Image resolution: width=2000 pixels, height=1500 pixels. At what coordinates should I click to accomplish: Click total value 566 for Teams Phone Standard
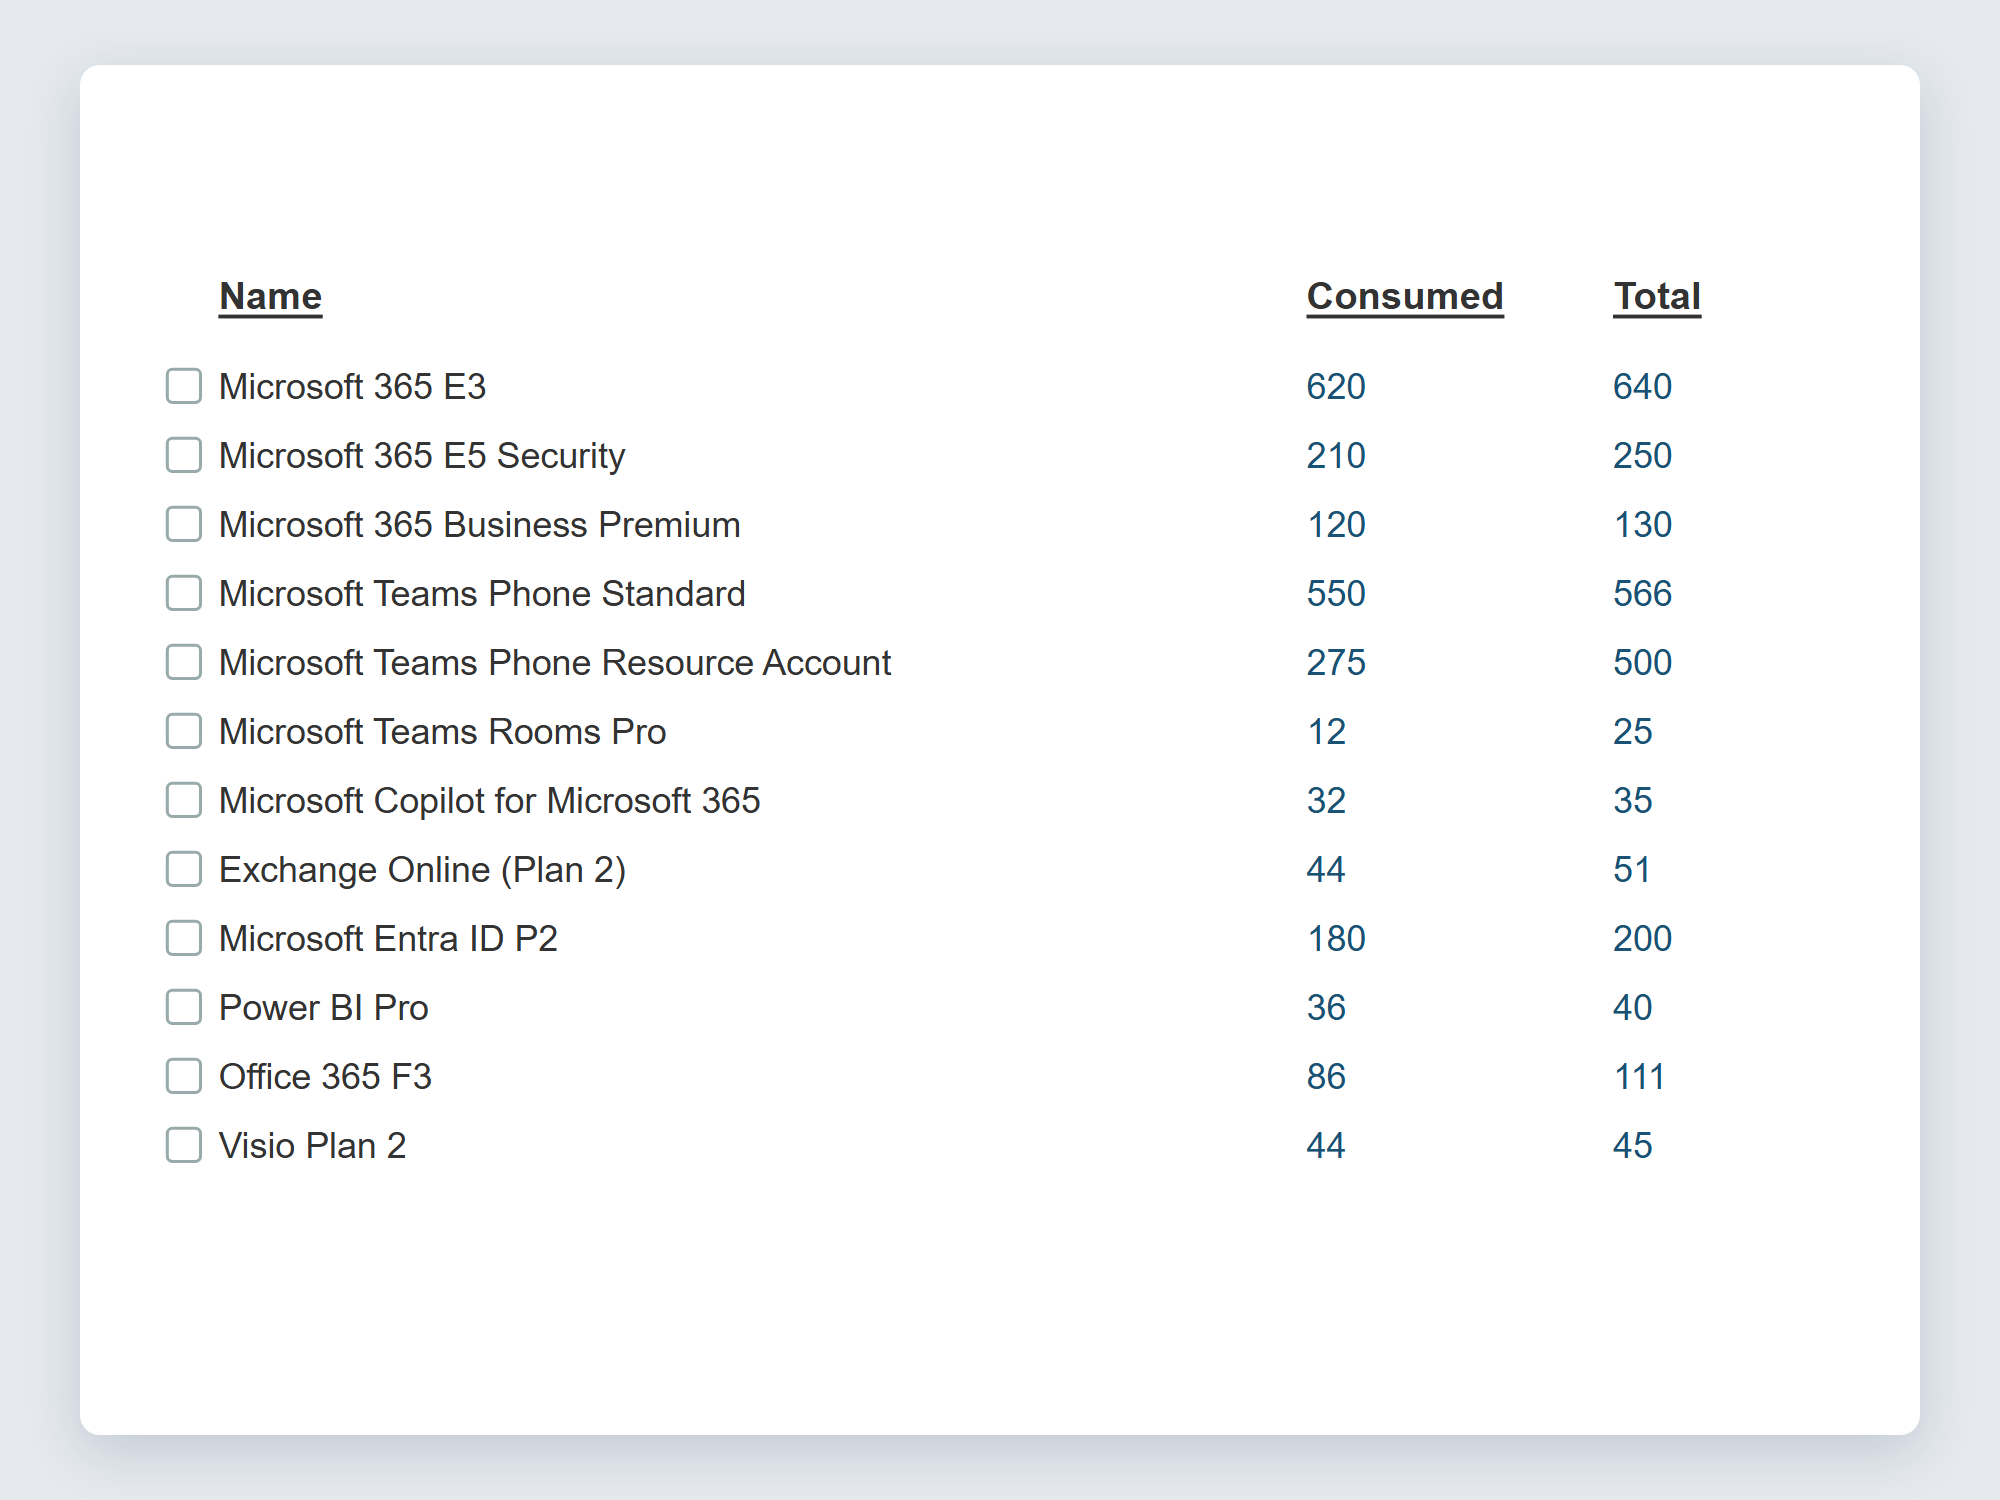1642,594
